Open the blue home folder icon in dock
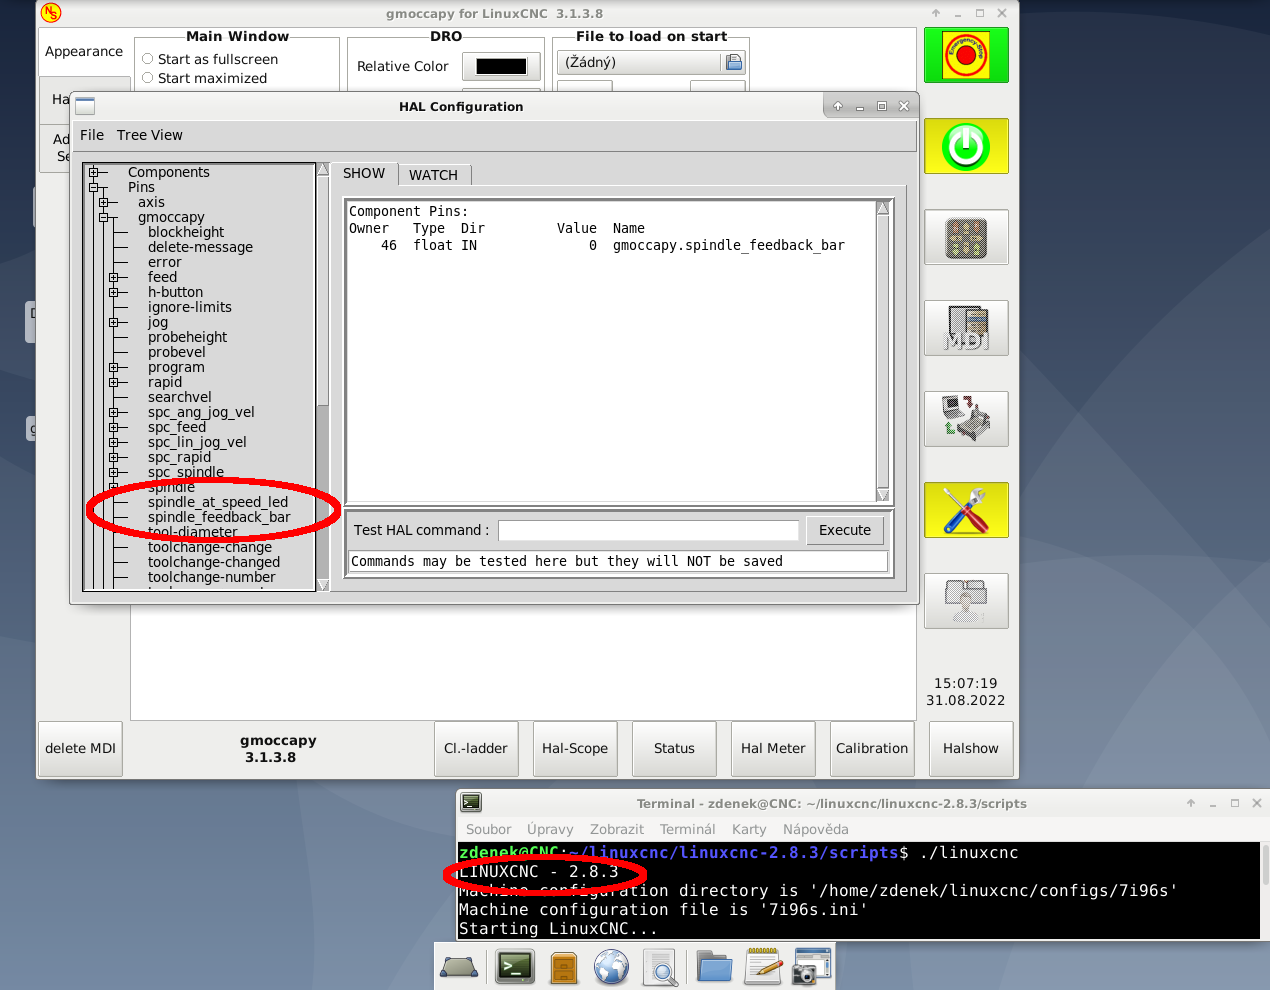The height and width of the screenshot is (990, 1270). (714, 967)
